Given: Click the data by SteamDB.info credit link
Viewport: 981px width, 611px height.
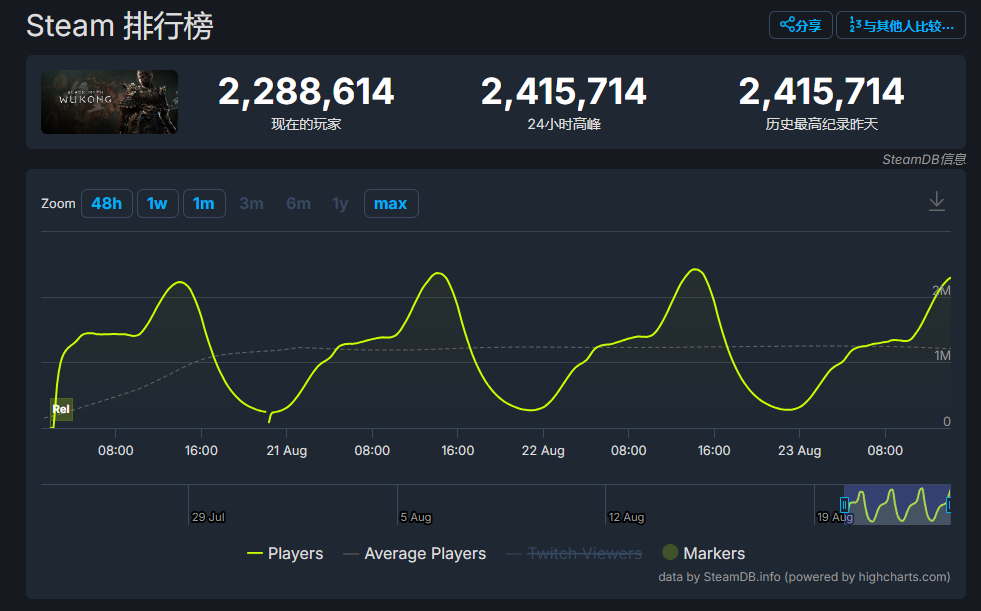Looking at the screenshot, I should point(804,577).
